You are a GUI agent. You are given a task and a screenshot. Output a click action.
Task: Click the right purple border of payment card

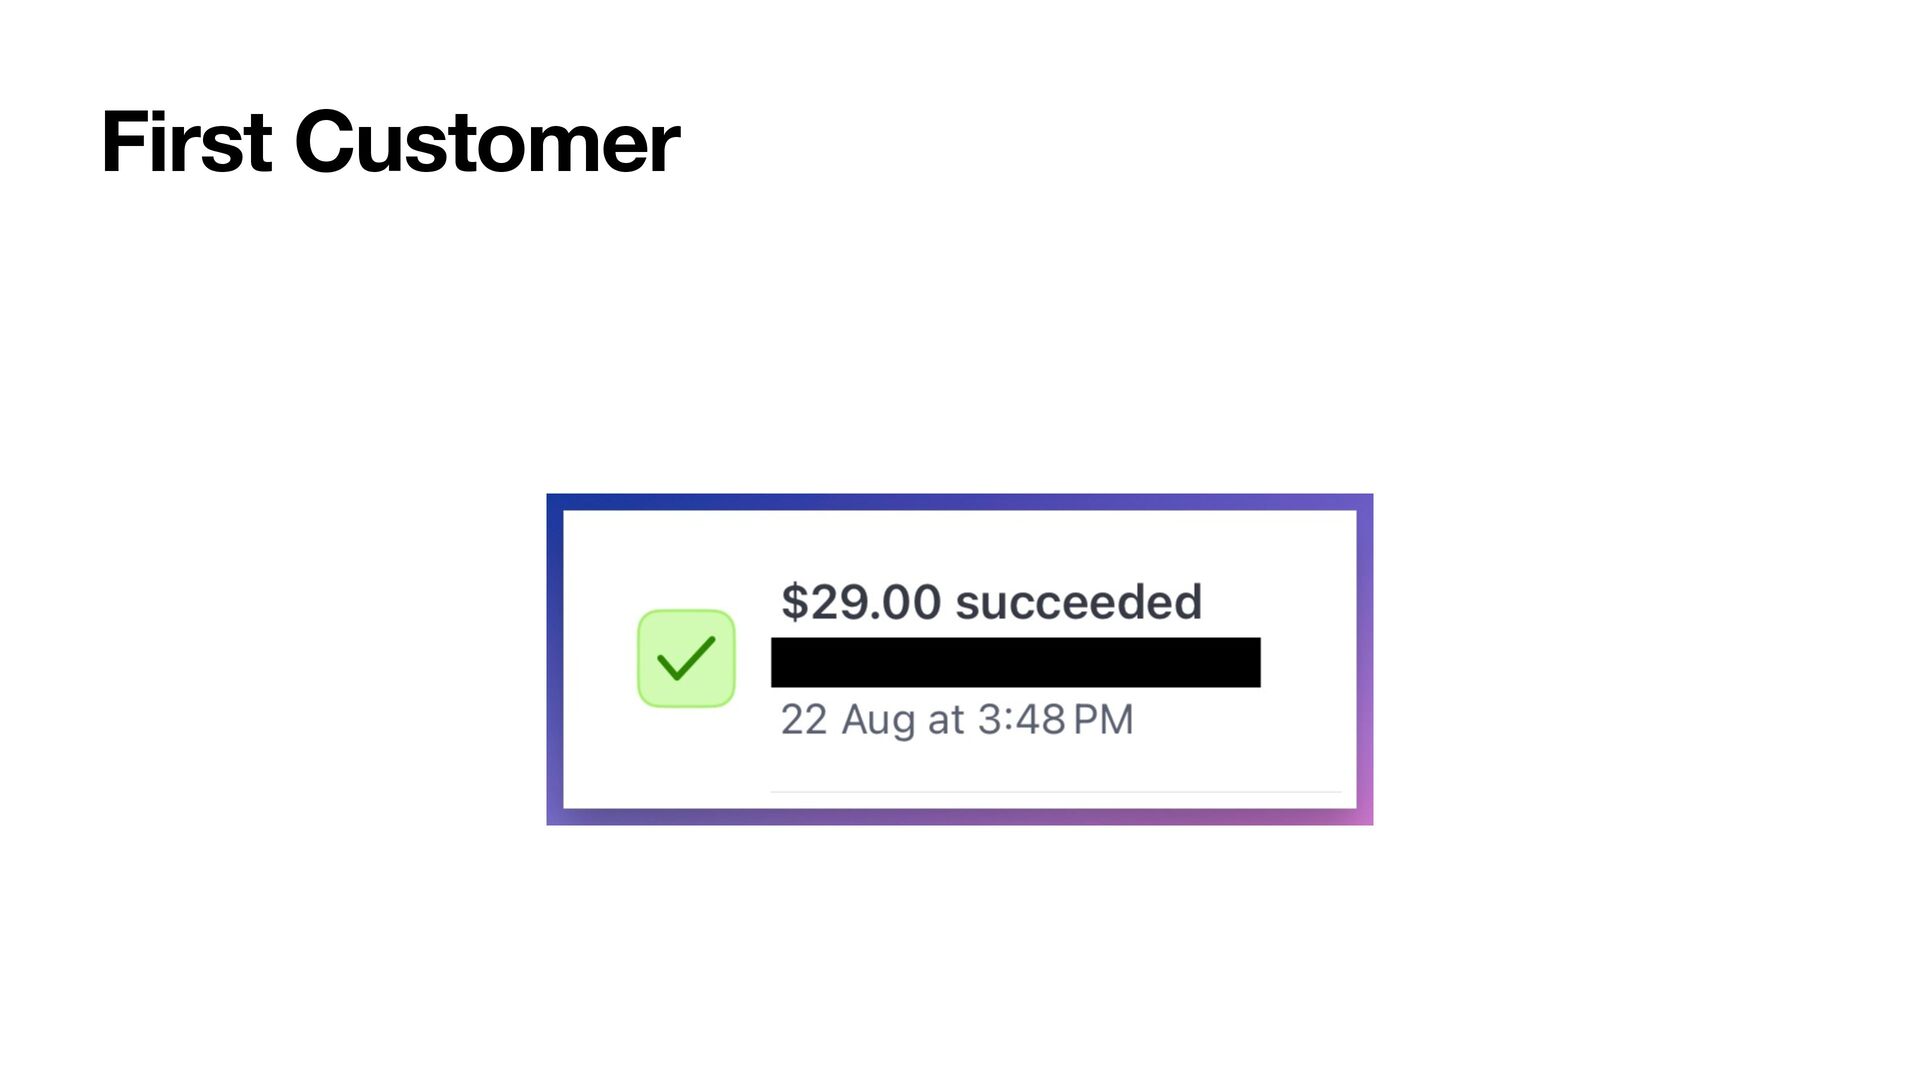(1365, 660)
